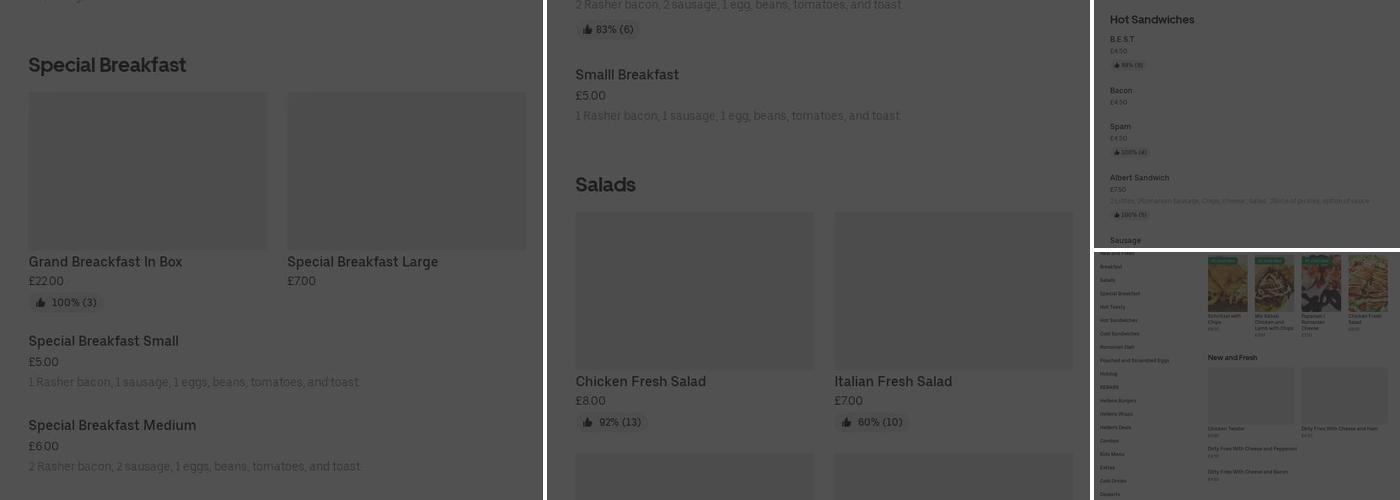The image size is (1400, 500).
Task: Select the Italian Fresh Salad picture
Action: coord(953,290)
